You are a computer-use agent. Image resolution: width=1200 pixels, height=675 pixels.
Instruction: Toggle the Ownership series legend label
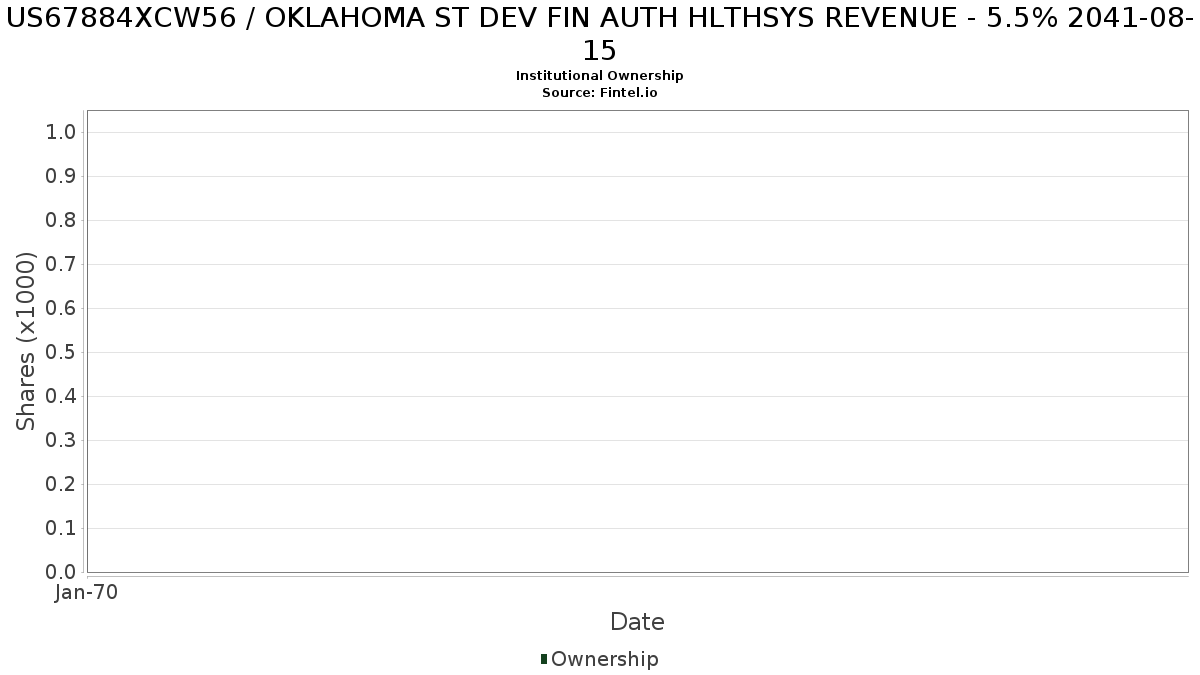[x=604, y=659]
